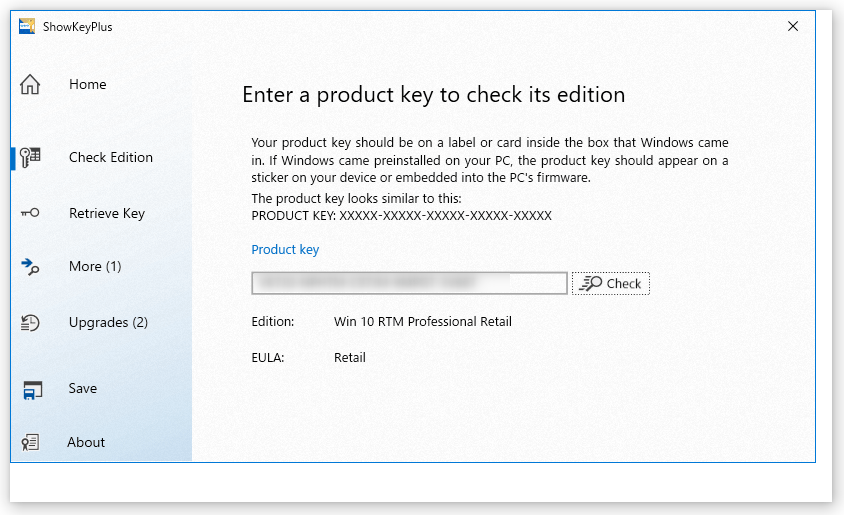Click the Retrieve Key icon
This screenshot has height=515, width=844.
30,213
